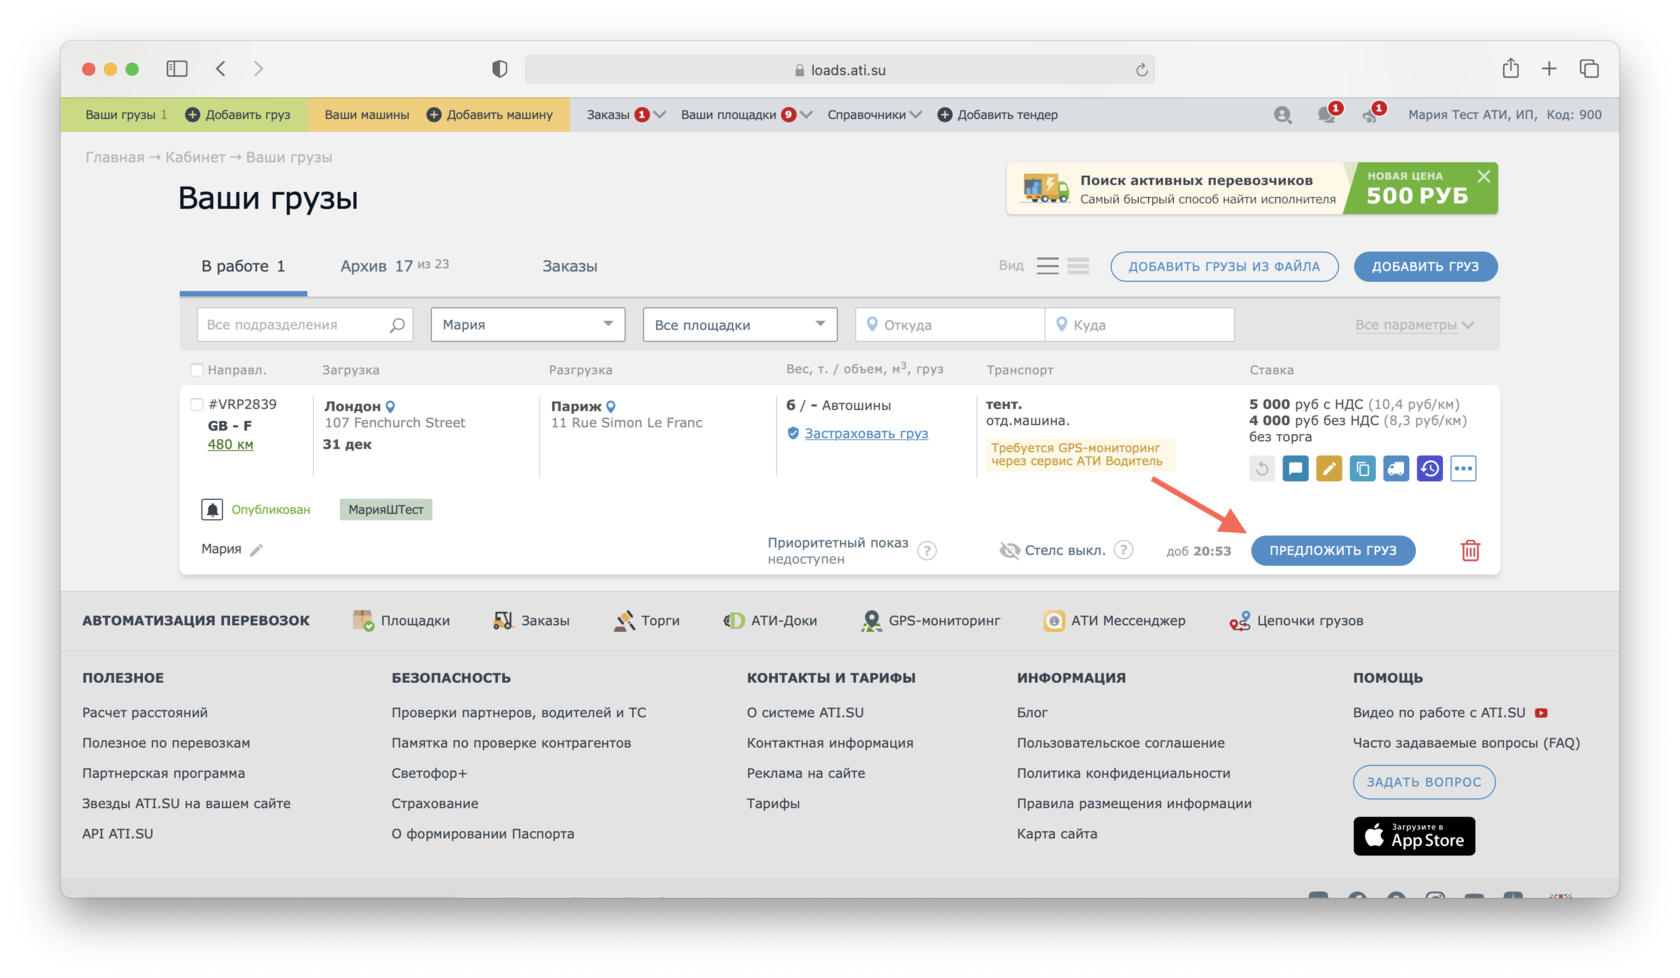This screenshot has height=978, width=1680.
Task: Open the history clock icon for the cargo
Action: click(1430, 468)
